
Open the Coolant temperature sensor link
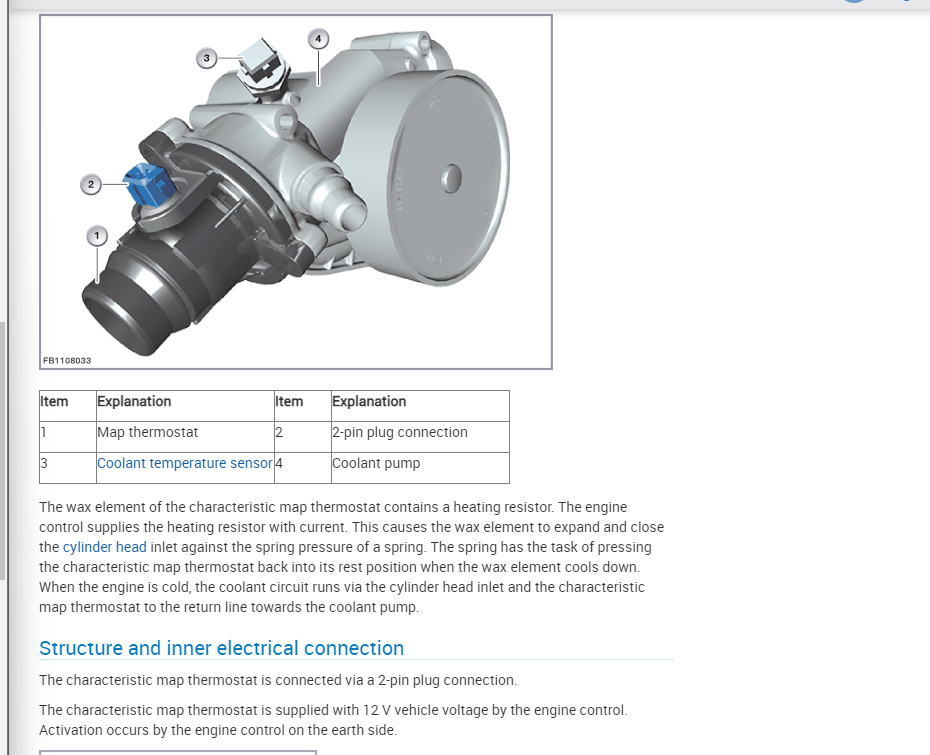click(184, 463)
